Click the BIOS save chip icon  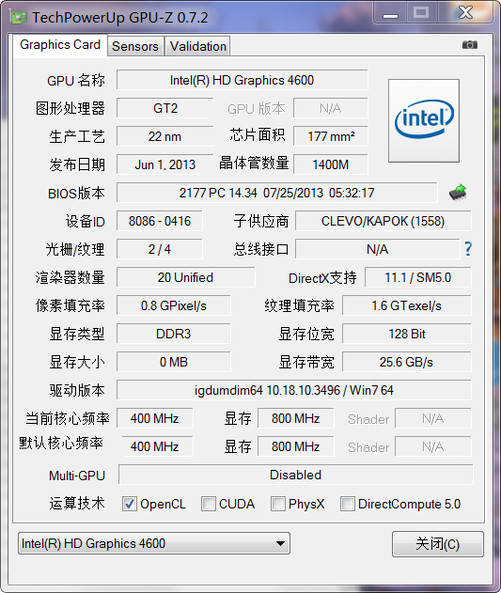(458, 192)
